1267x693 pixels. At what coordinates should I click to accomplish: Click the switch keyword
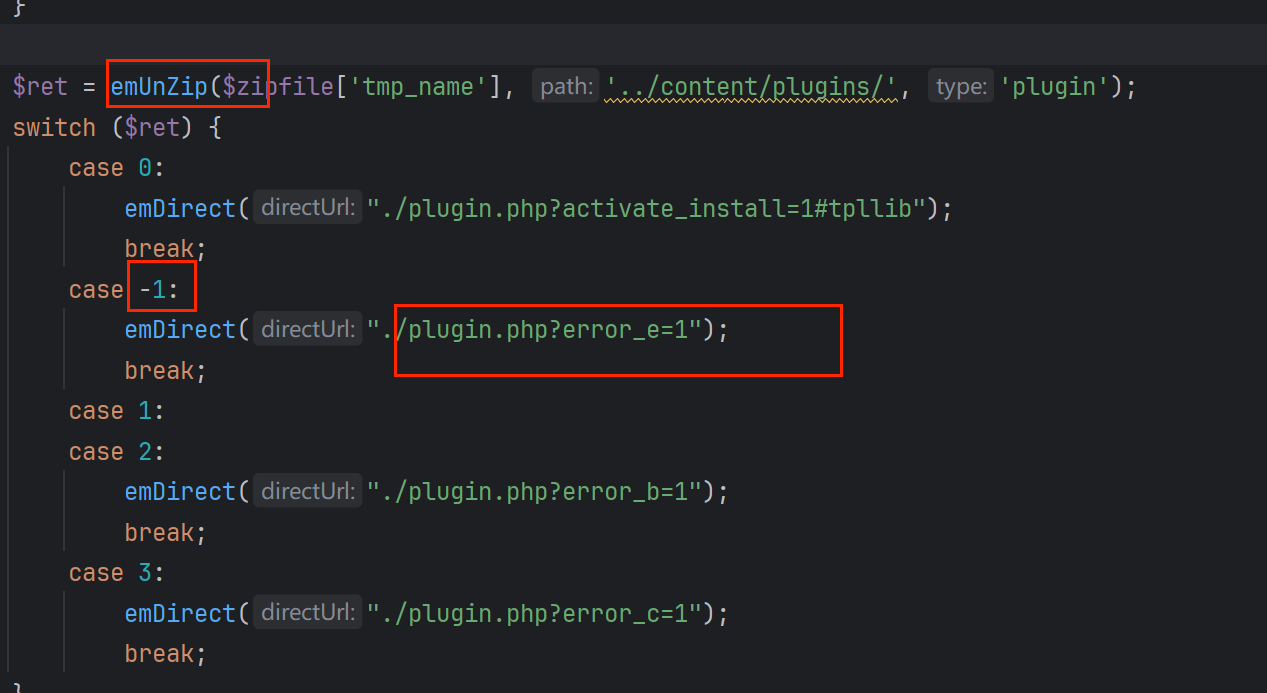(x=54, y=128)
